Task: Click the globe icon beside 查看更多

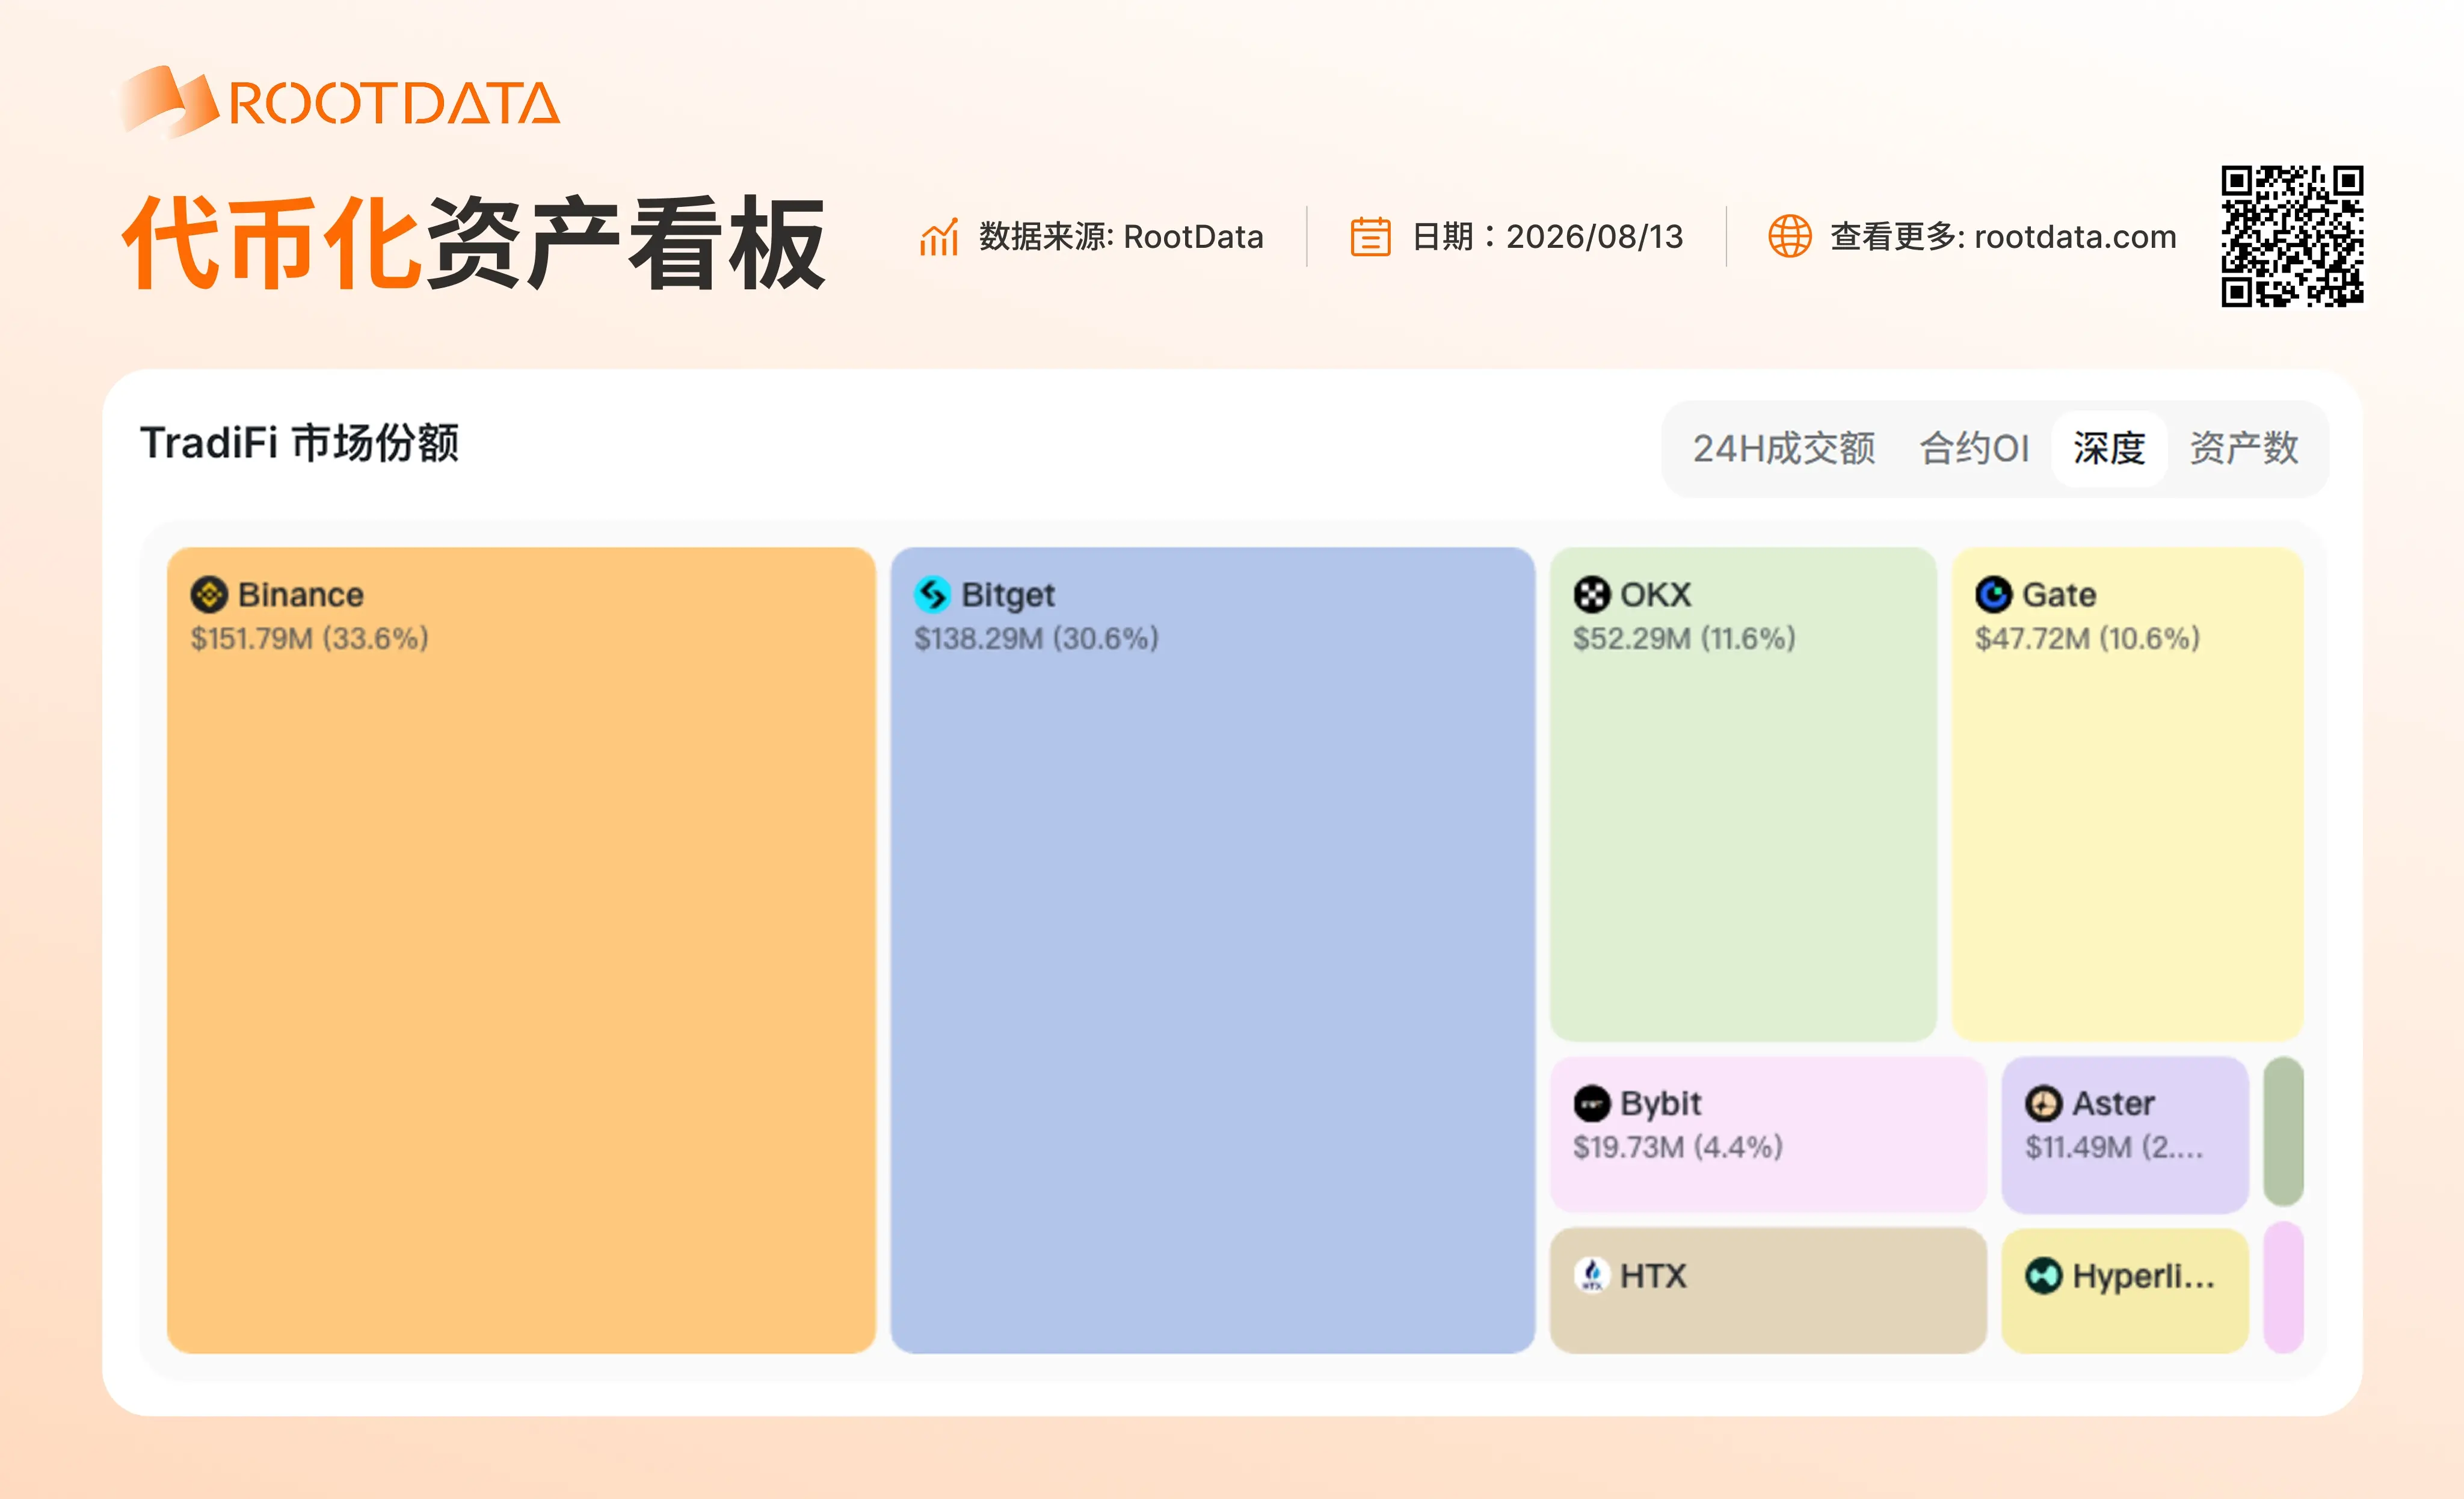Action: click(x=1790, y=237)
